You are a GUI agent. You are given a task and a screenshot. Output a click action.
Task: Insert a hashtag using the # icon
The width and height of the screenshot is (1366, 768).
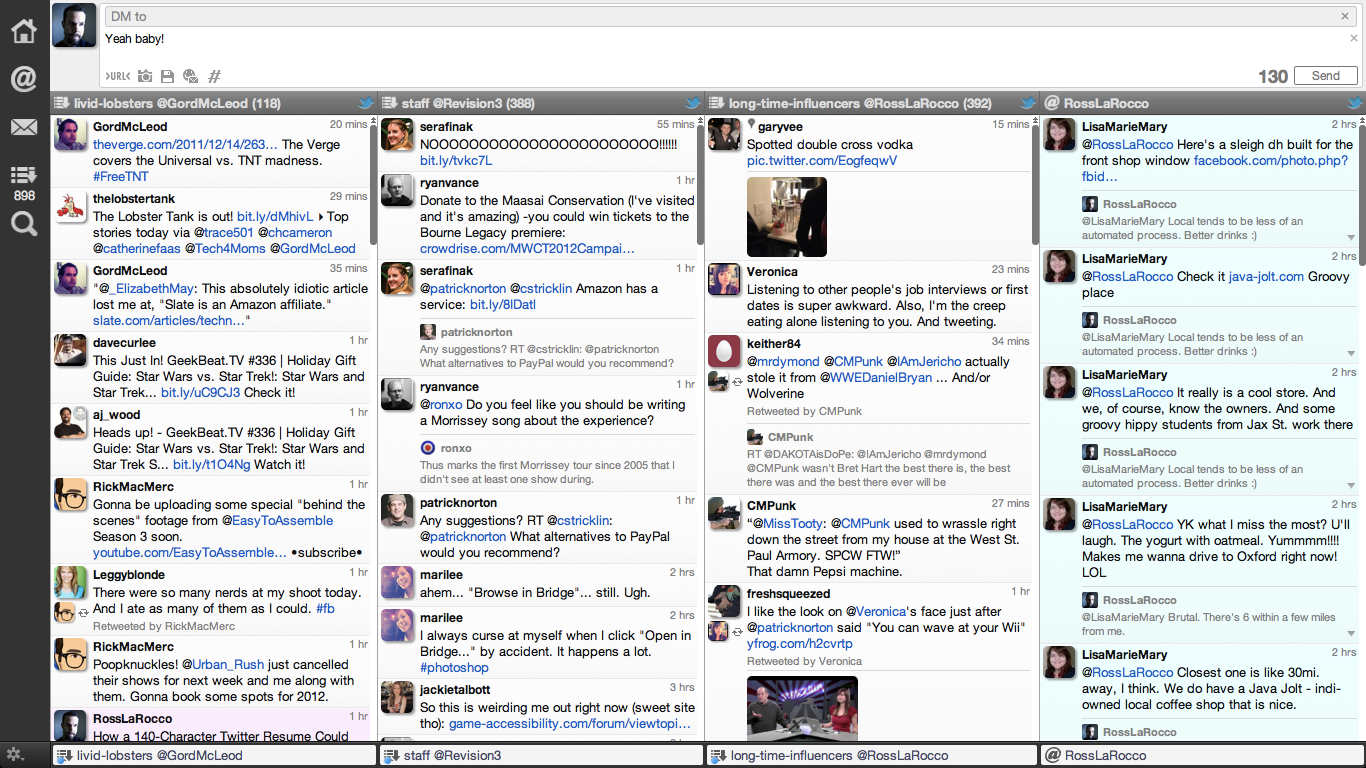(214, 76)
